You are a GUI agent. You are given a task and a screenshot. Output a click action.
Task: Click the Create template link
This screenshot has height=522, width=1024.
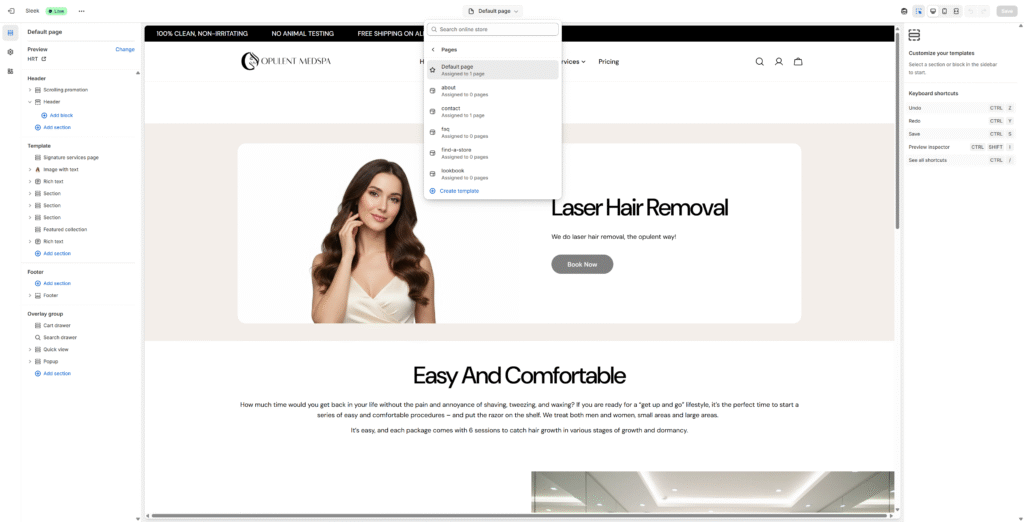pyautogui.click(x=458, y=191)
